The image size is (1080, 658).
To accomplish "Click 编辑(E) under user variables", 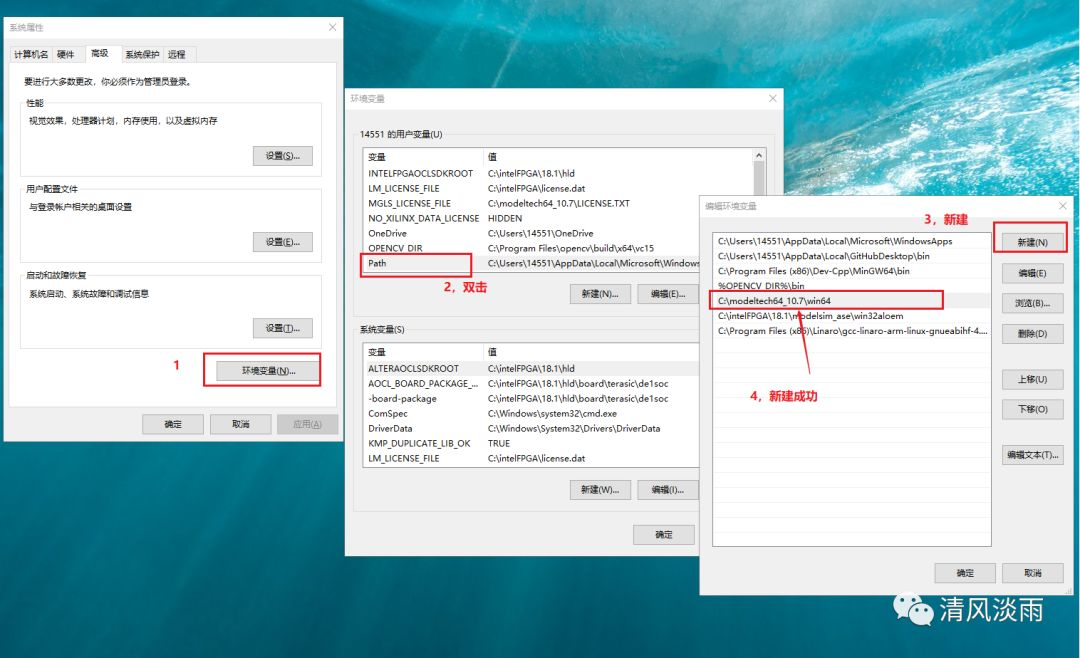I will tap(667, 293).
